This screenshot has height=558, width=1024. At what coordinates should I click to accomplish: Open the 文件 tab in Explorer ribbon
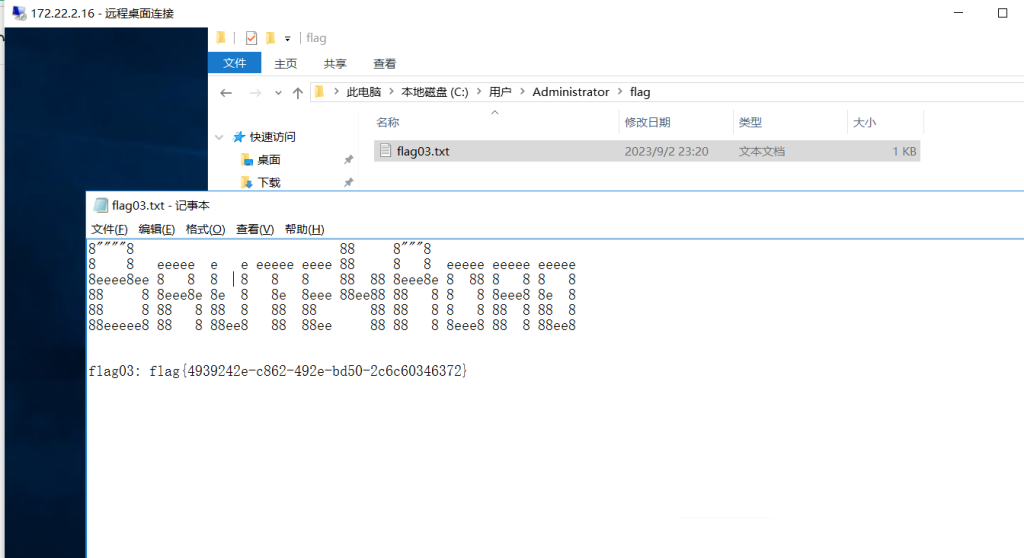point(234,63)
